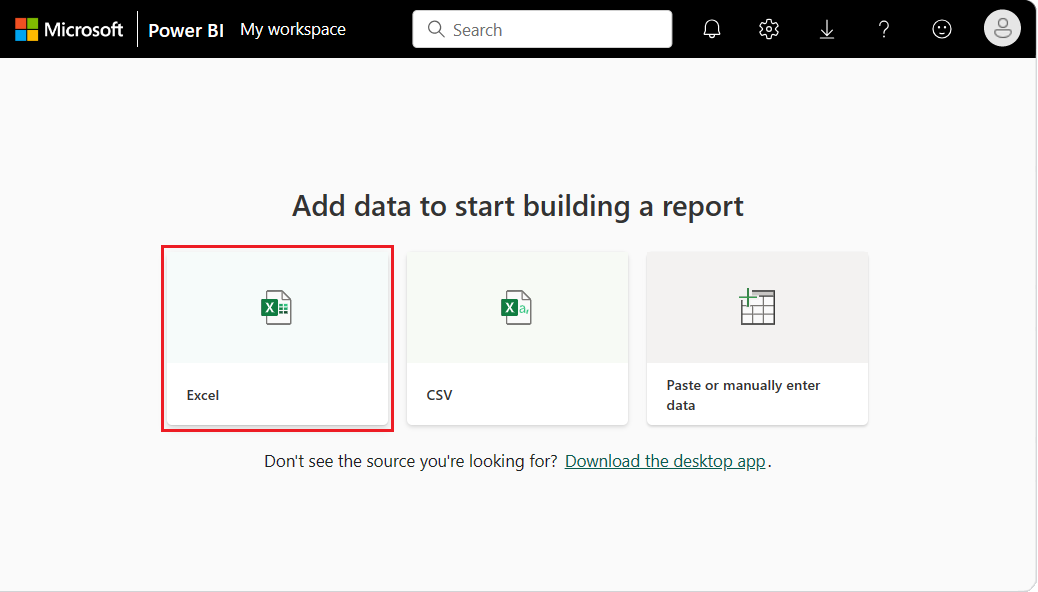1038x592 pixels.
Task: Open Power BI settings gear
Action: (x=768, y=28)
